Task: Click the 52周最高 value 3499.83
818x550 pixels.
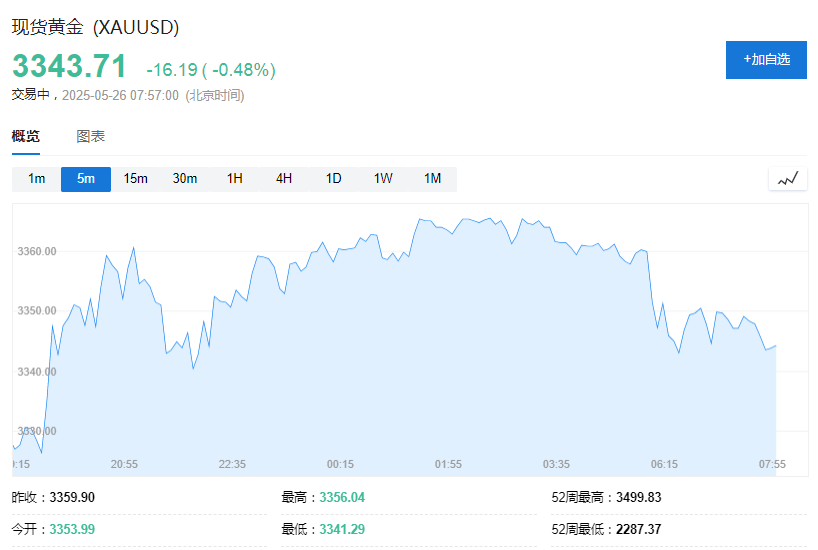Action: tap(641, 497)
